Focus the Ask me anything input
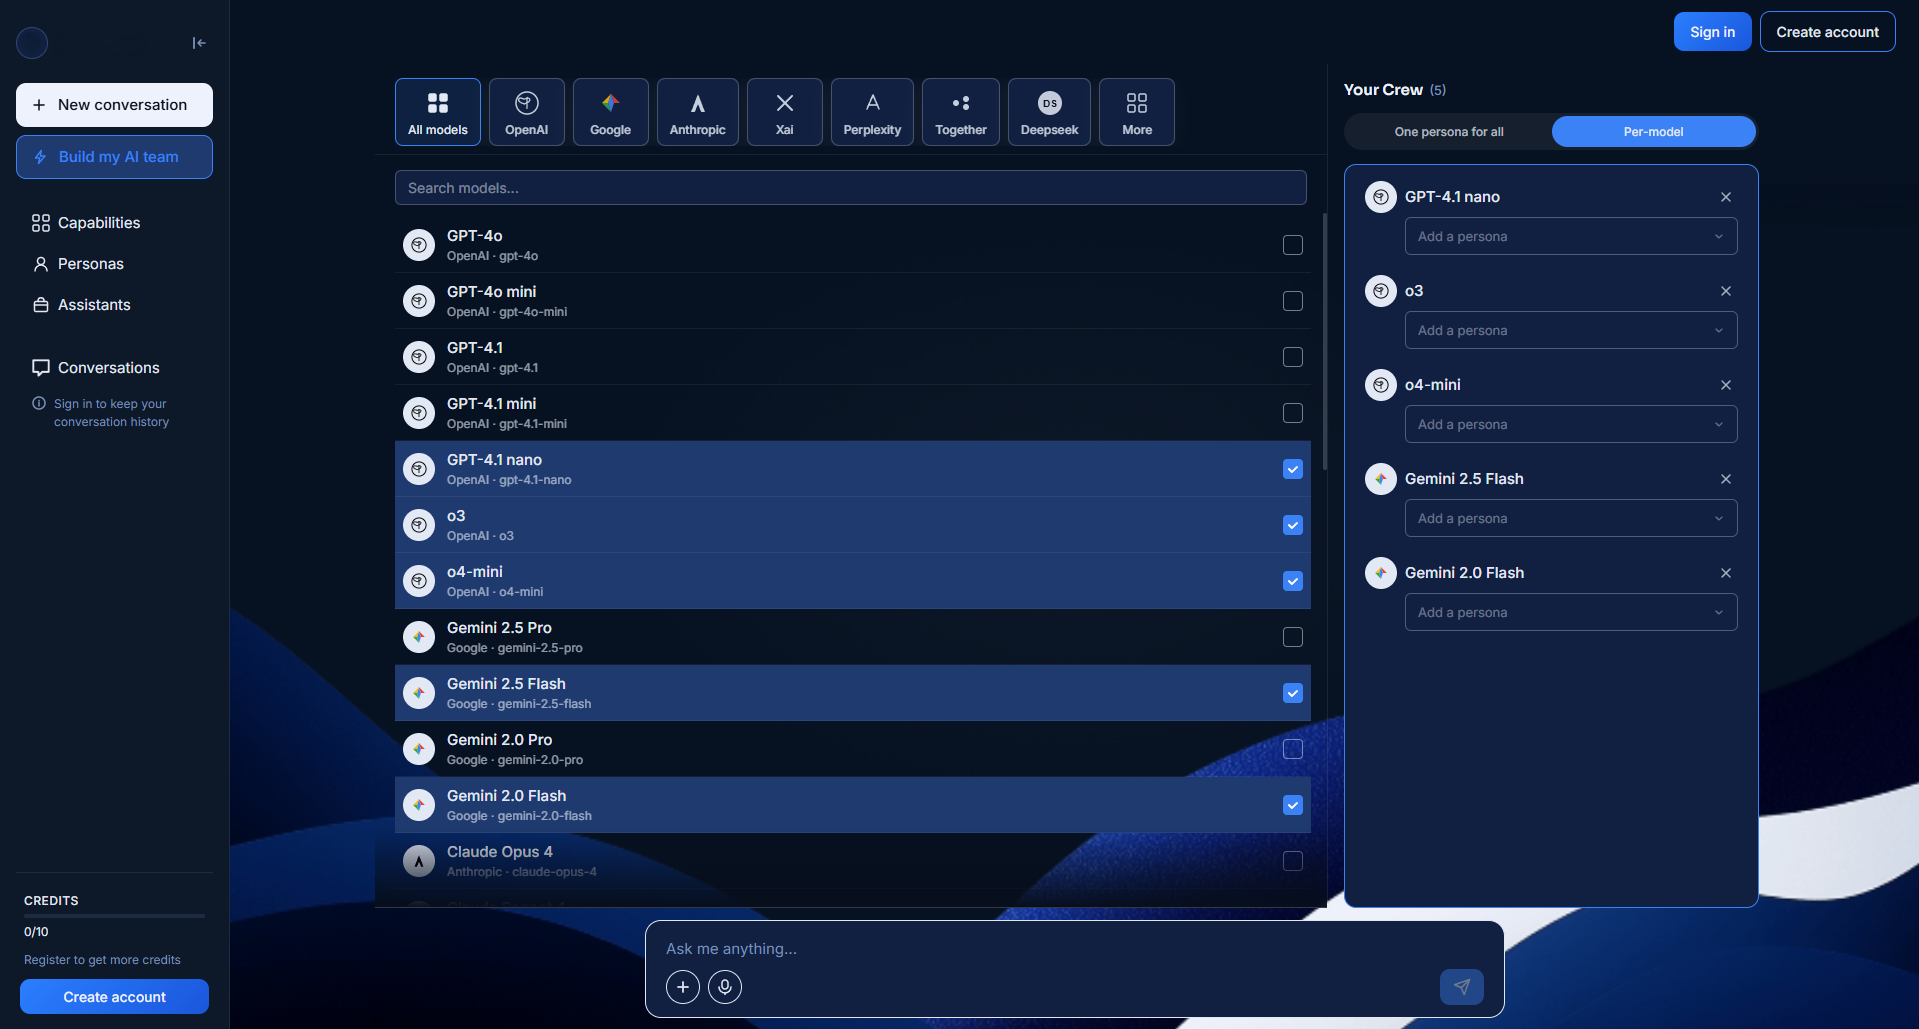The width and height of the screenshot is (1919, 1029). 1075,949
